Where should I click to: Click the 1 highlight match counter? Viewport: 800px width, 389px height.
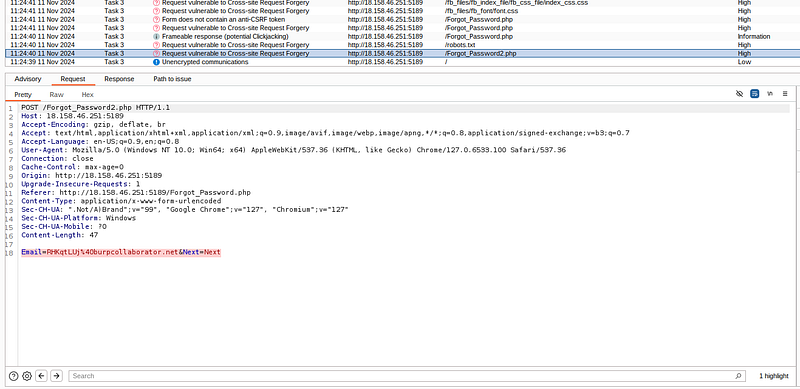point(773,376)
